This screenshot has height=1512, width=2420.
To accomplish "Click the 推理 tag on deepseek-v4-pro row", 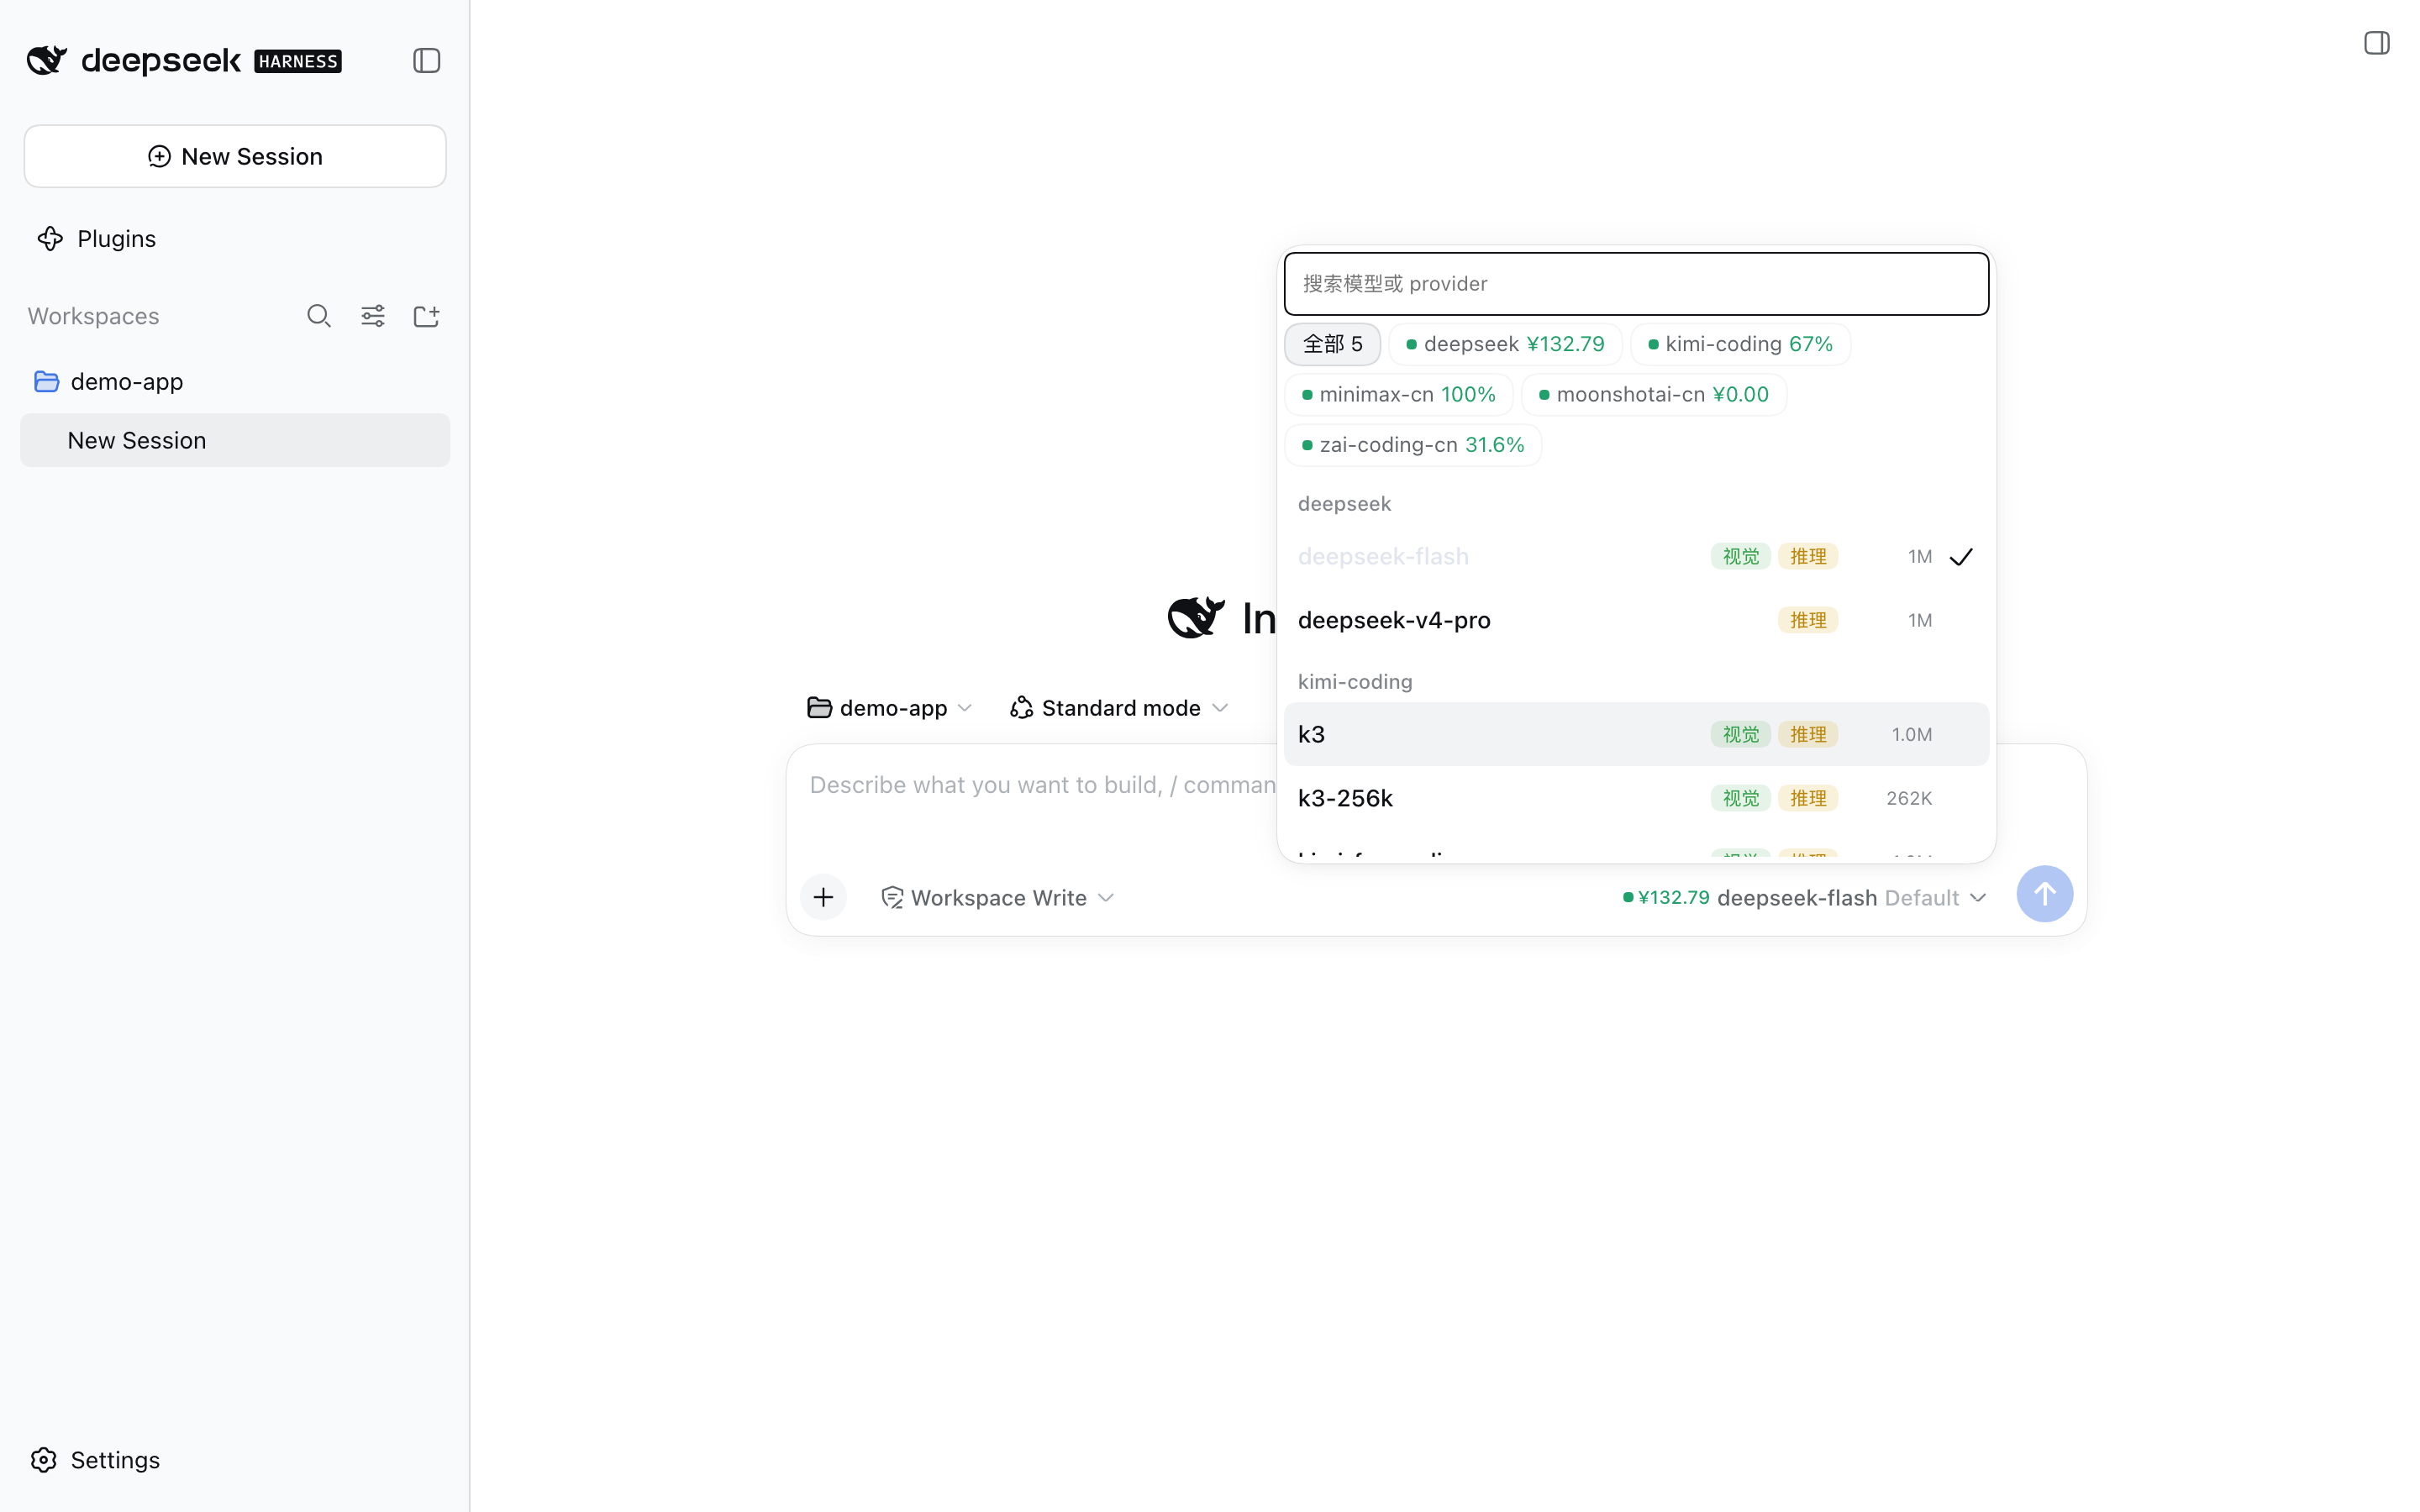I will tap(1808, 620).
